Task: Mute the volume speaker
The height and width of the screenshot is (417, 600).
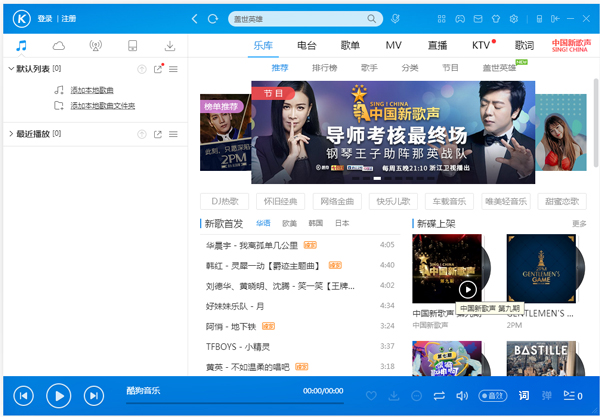Action: (x=462, y=396)
